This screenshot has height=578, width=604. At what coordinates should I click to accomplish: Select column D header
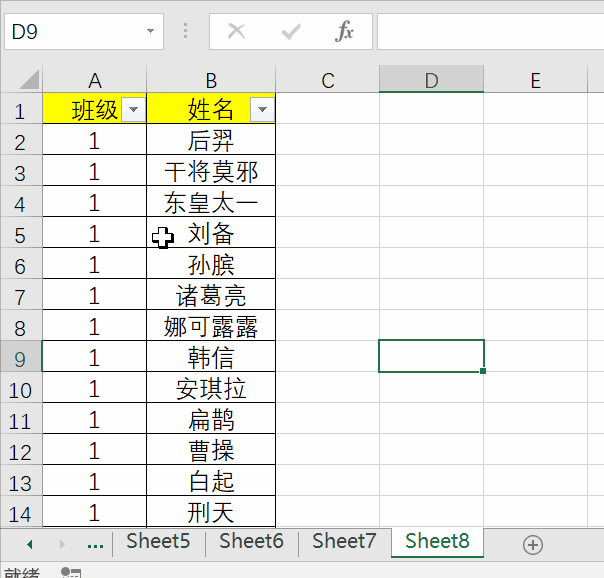click(431, 80)
